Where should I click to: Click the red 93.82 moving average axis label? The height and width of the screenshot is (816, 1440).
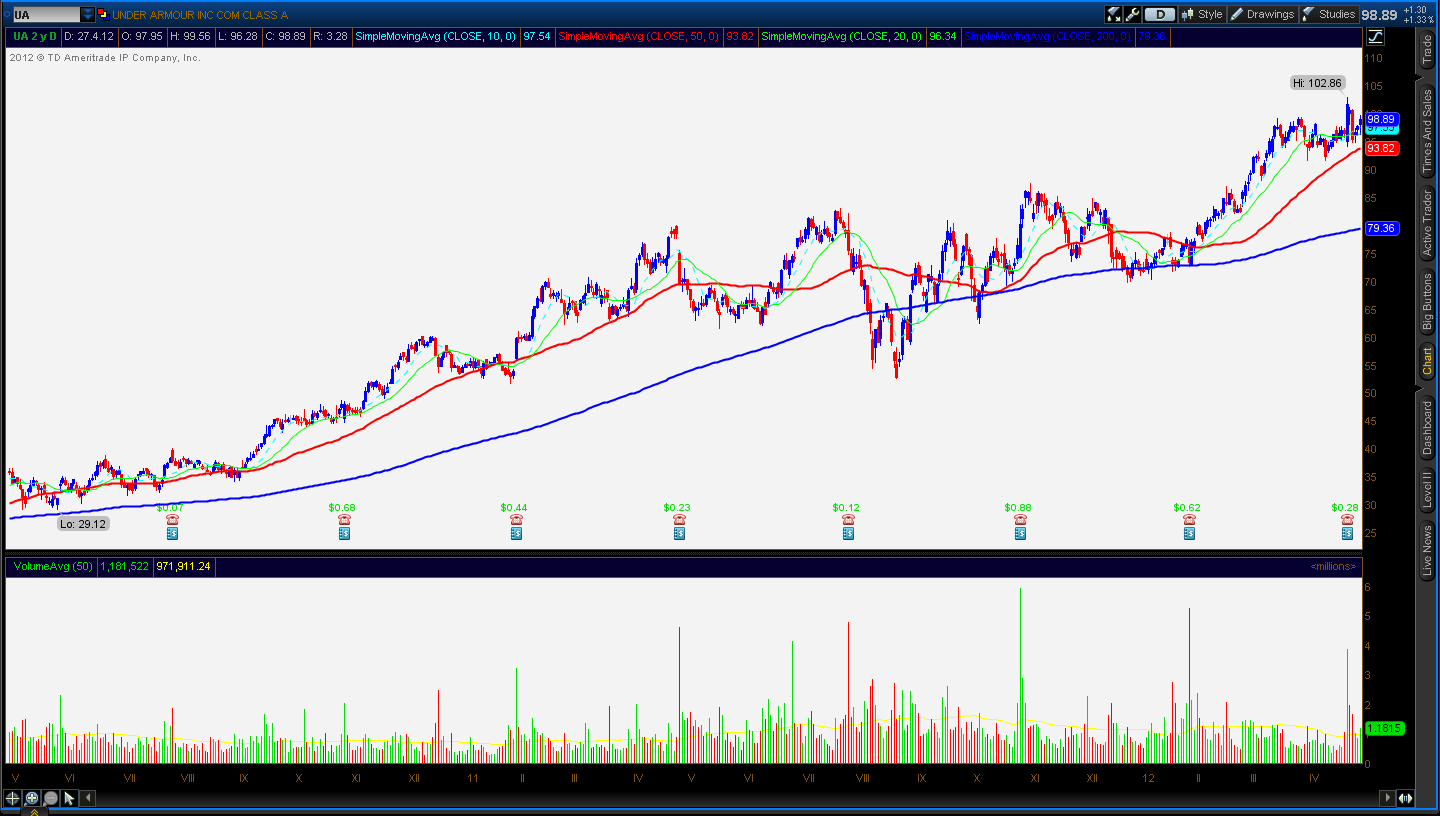pyautogui.click(x=1381, y=148)
